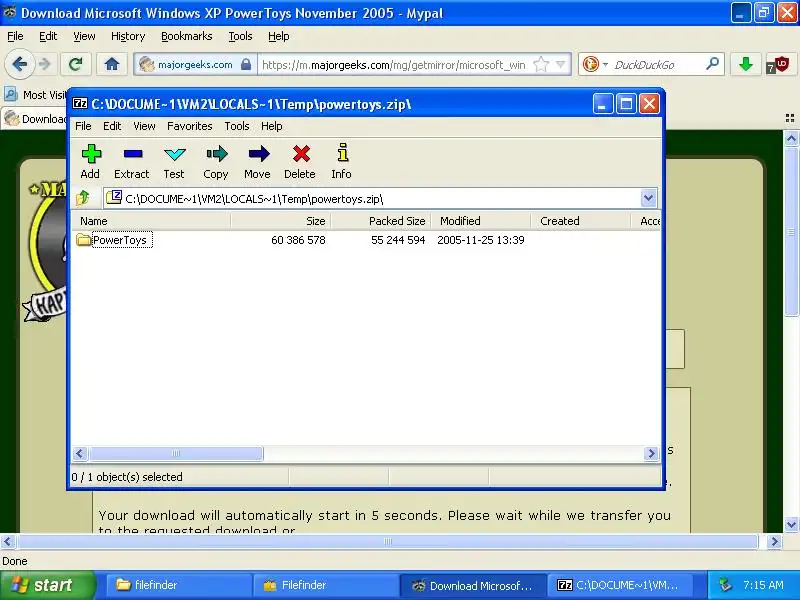This screenshot has height=600, width=800.
Task: Click the site security padlock icon
Action: (x=246, y=65)
